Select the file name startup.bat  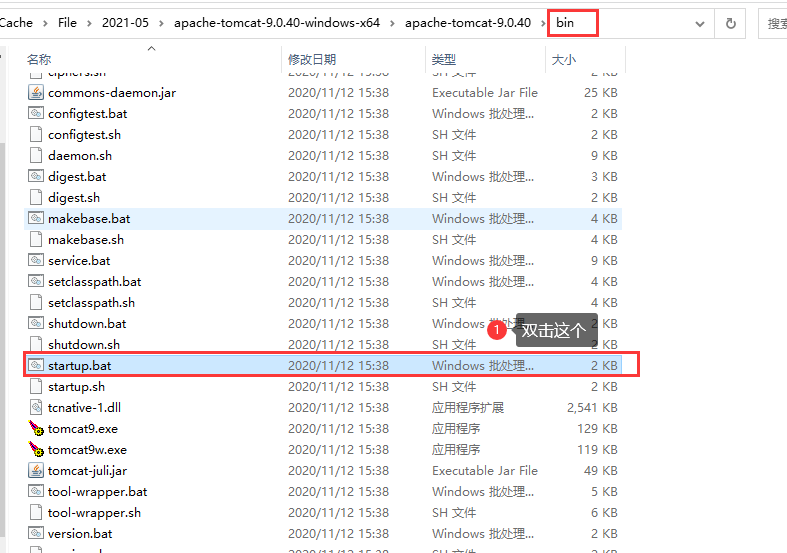pyautogui.click(x=79, y=365)
